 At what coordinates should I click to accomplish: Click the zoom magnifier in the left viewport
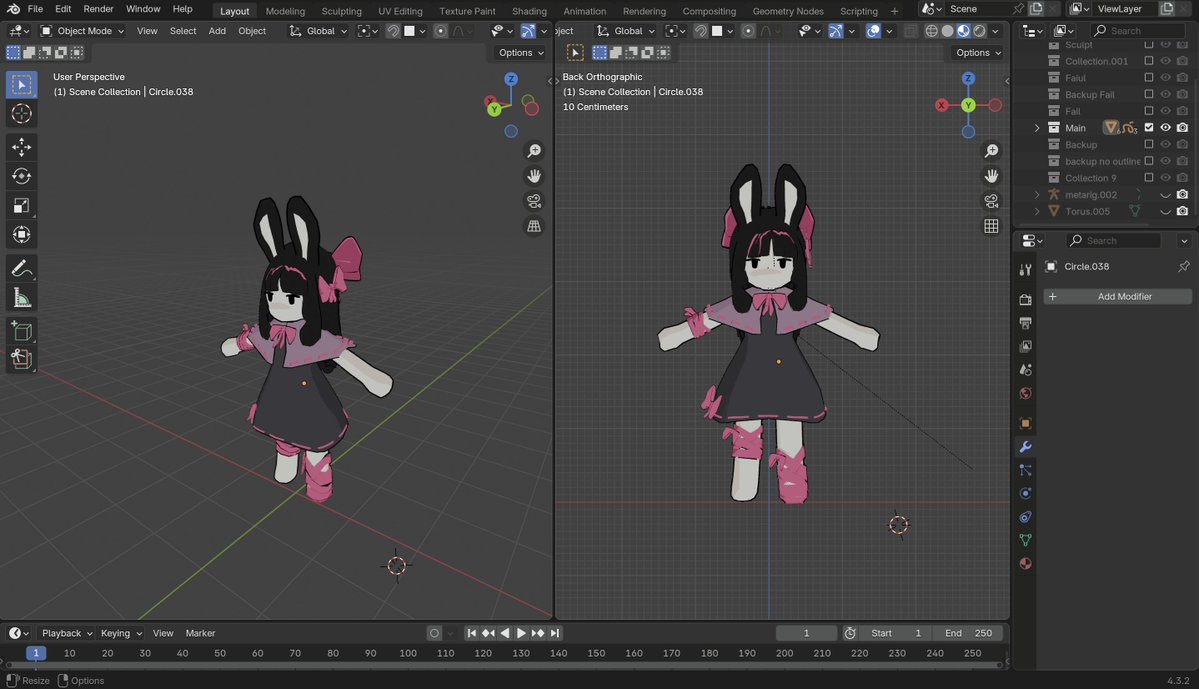(534, 151)
